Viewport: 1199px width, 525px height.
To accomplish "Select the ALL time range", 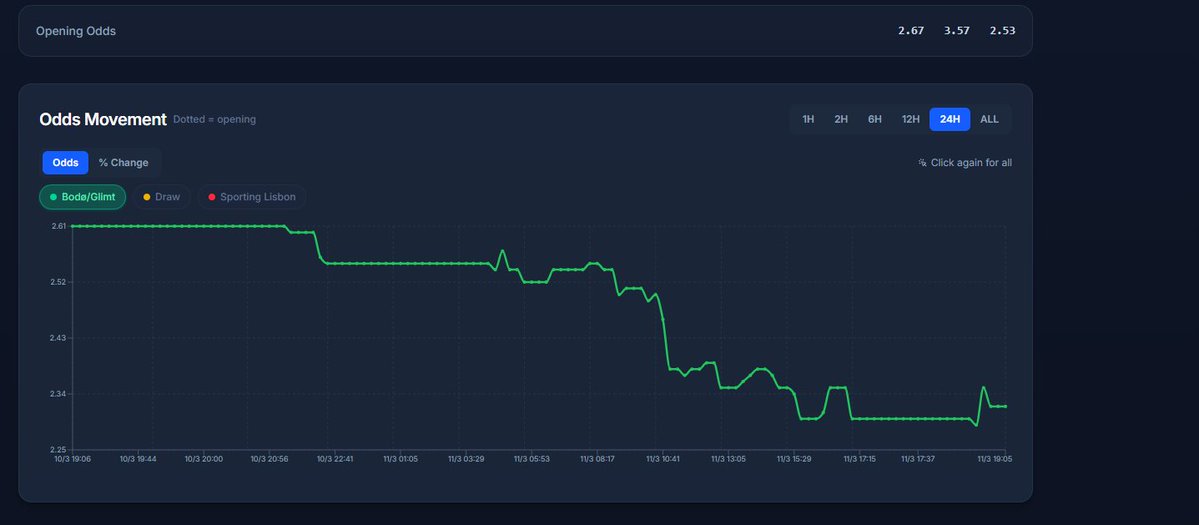I will [x=989, y=119].
